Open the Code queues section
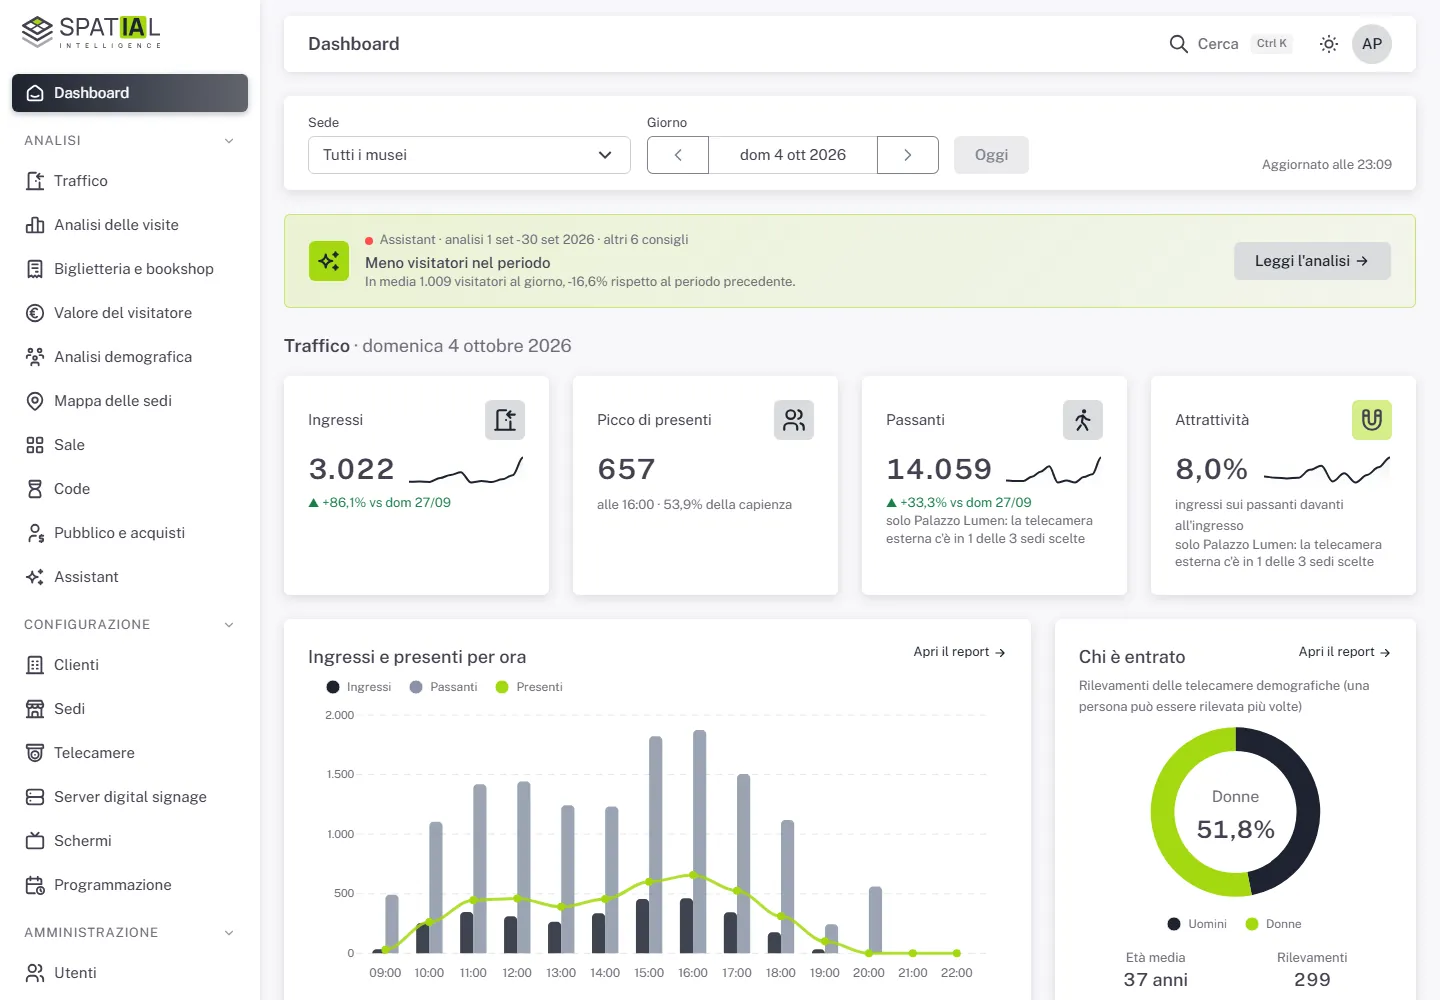The height and width of the screenshot is (1000, 1440). tap(130, 489)
